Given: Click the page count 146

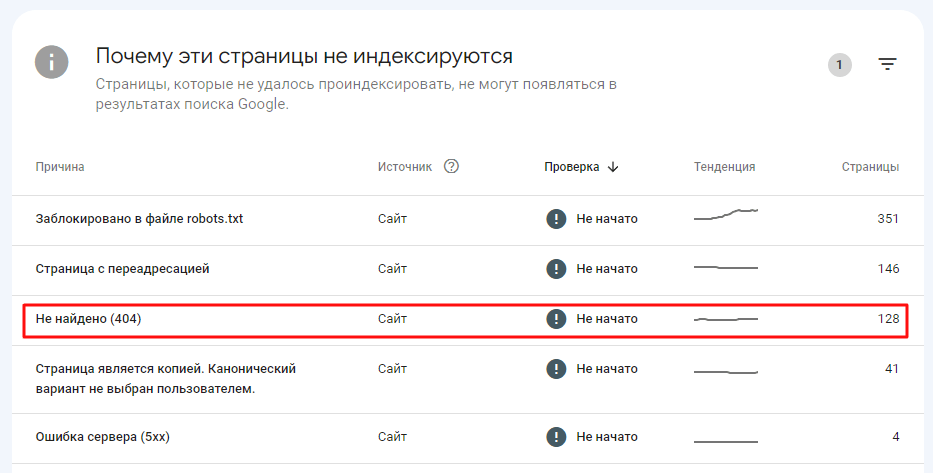Looking at the screenshot, I should [888, 269].
